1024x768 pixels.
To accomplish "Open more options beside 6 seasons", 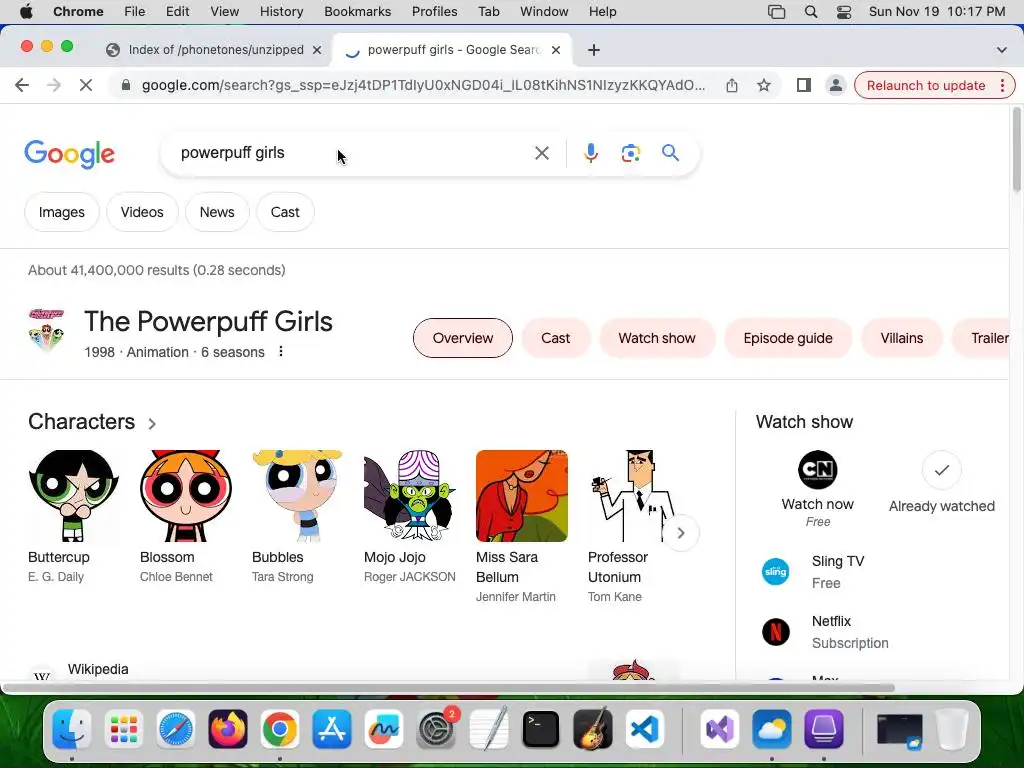I will pyautogui.click(x=281, y=351).
